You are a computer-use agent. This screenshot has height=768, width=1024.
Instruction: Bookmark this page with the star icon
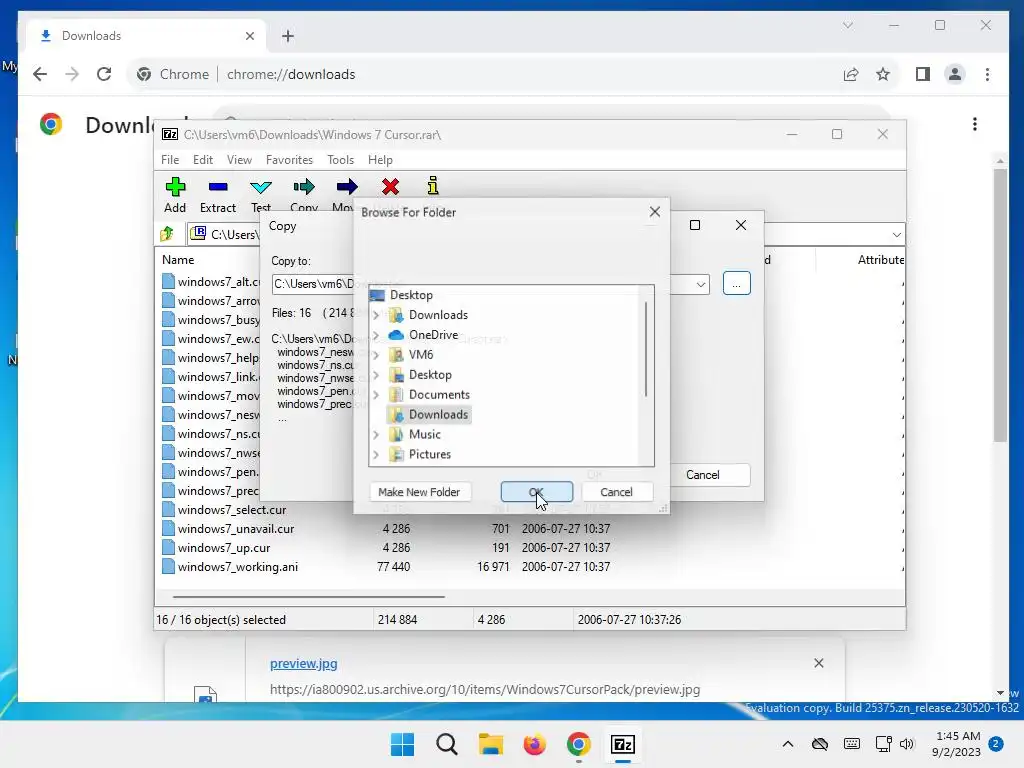tap(883, 74)
